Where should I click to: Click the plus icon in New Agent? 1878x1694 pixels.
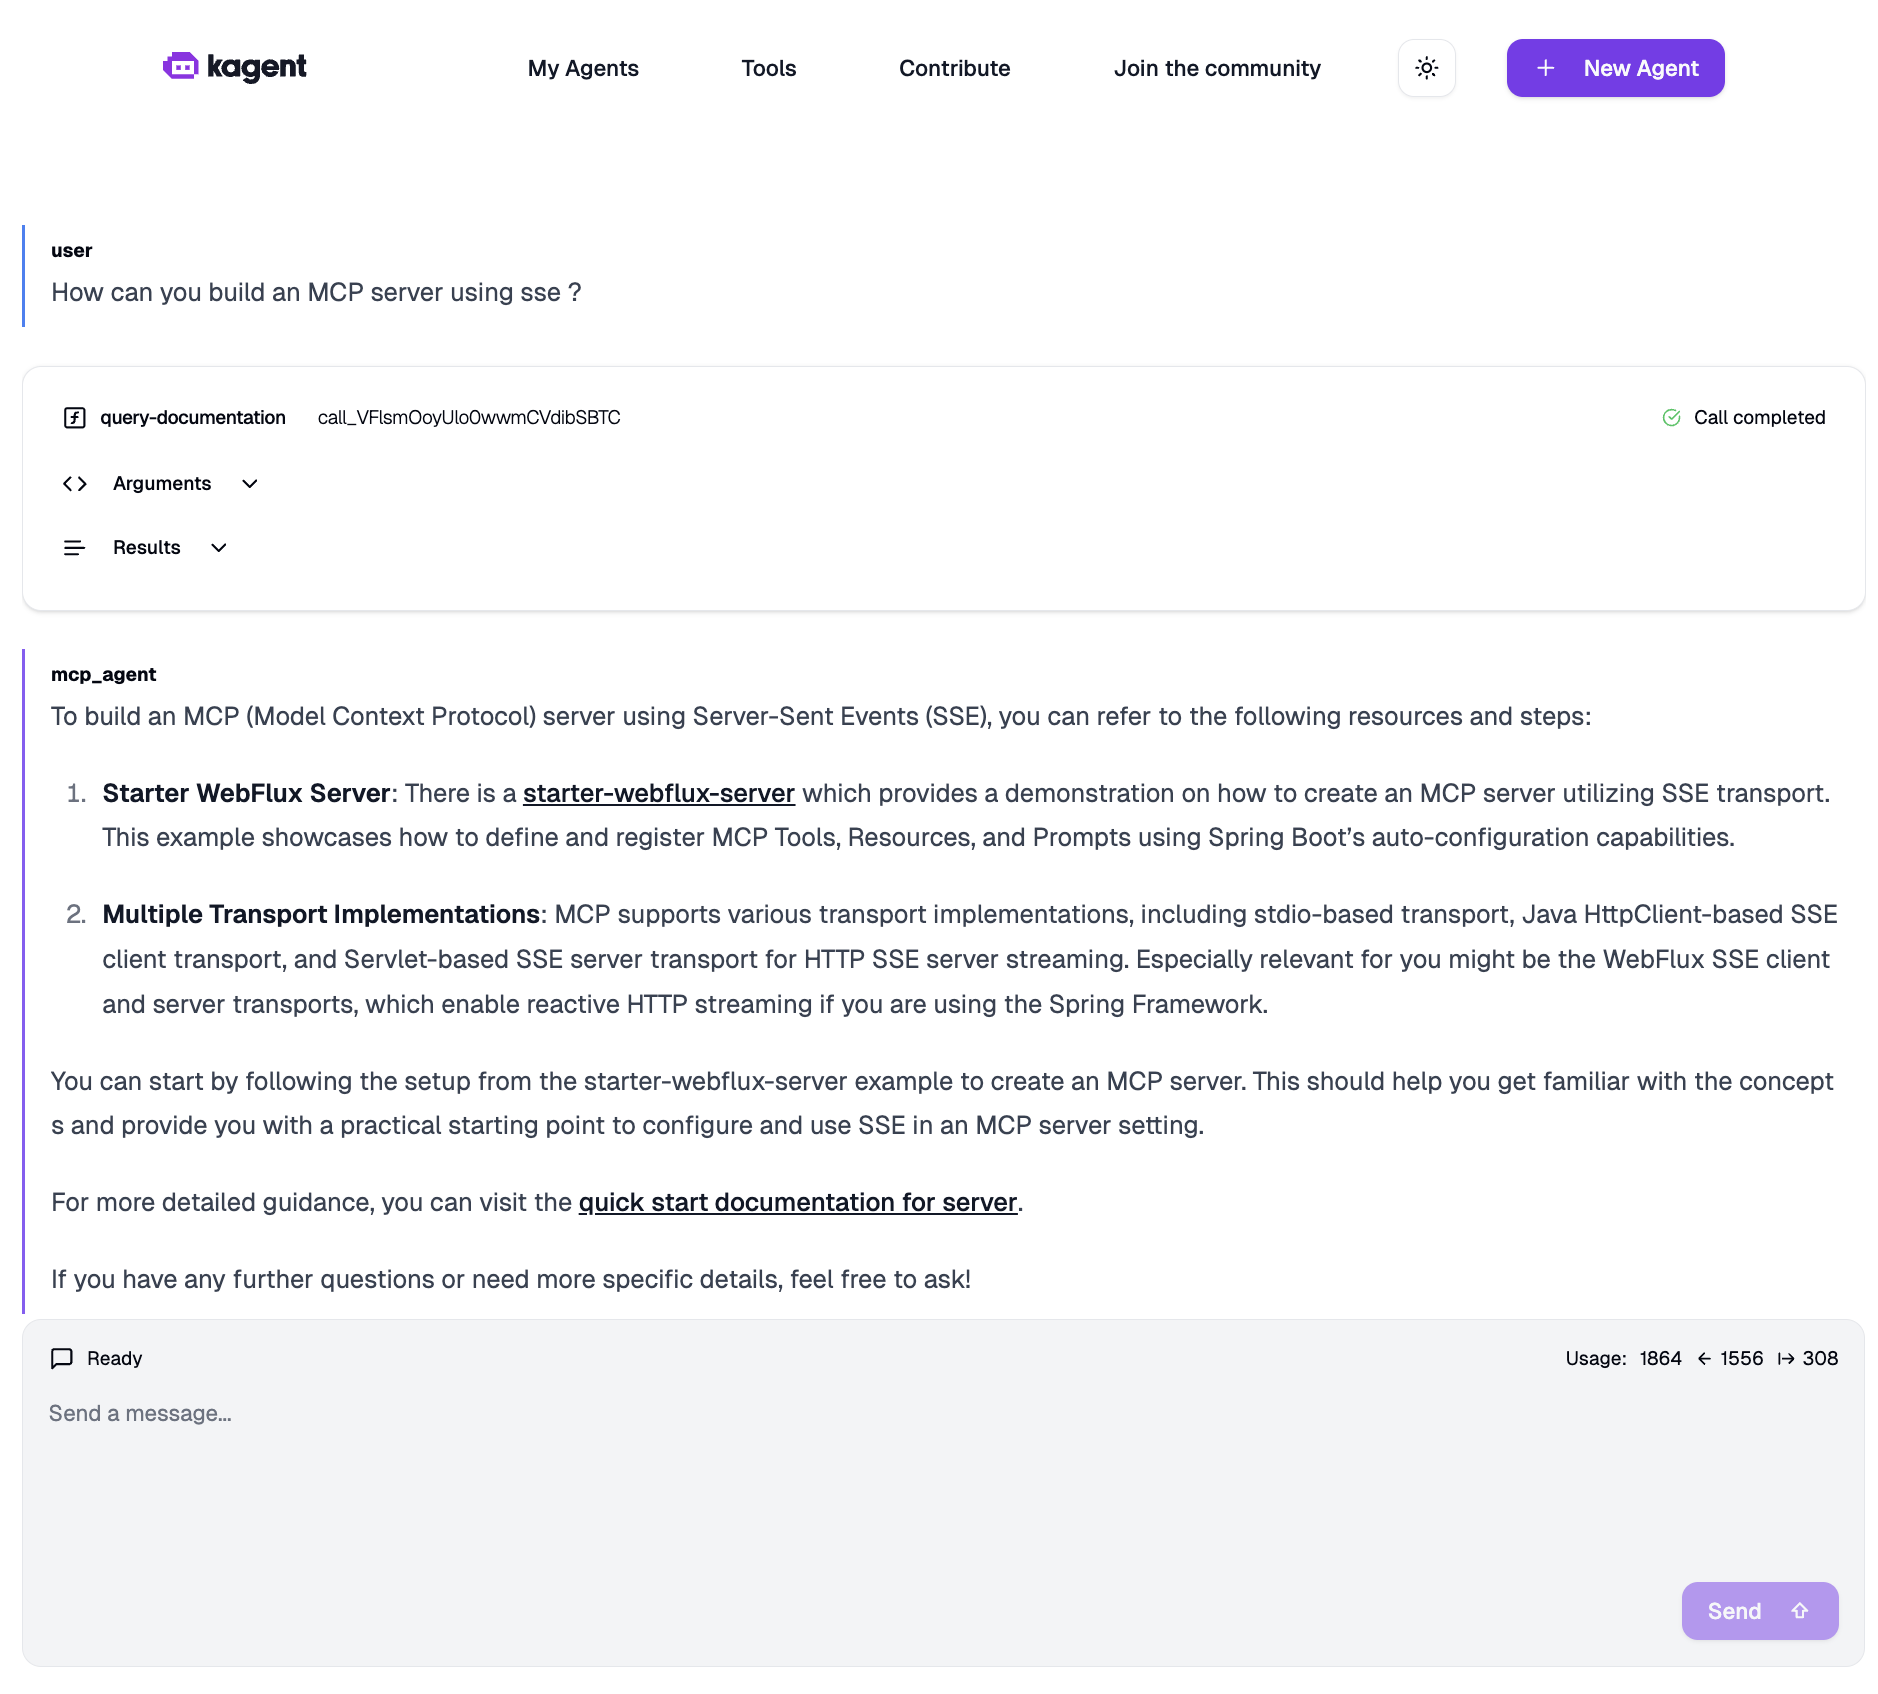[1545, 68]
